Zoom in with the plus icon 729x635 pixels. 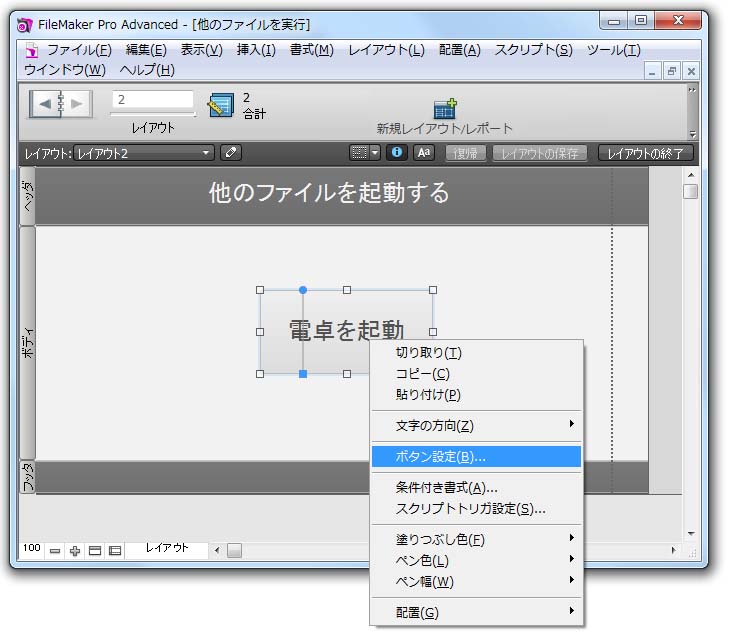[75, 551]
